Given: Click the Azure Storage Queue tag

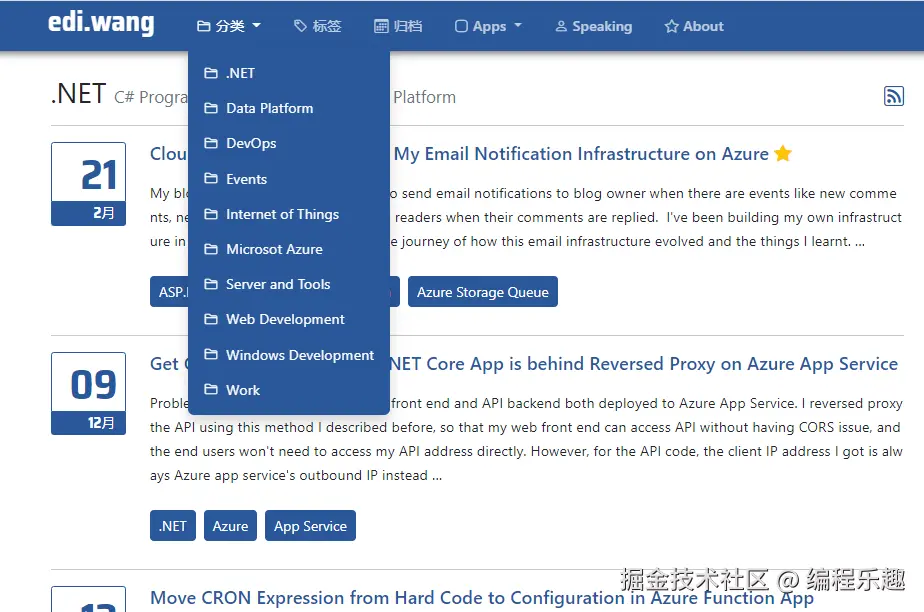Looking at the screenshot, I should point(483,292).
